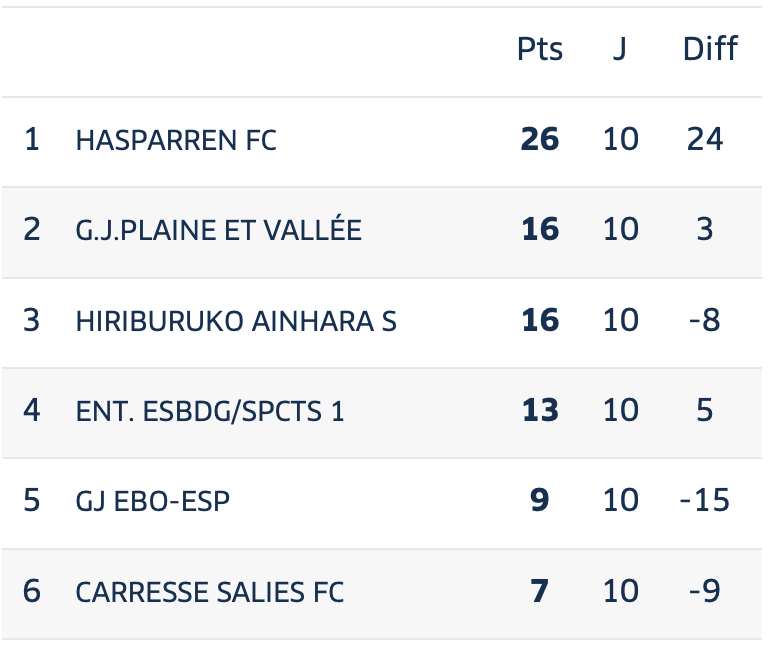Screen dimensions: 776x650
Task: Open the HASPARREN FC team row
Action: pyautogui.click(x=382, y=142)
